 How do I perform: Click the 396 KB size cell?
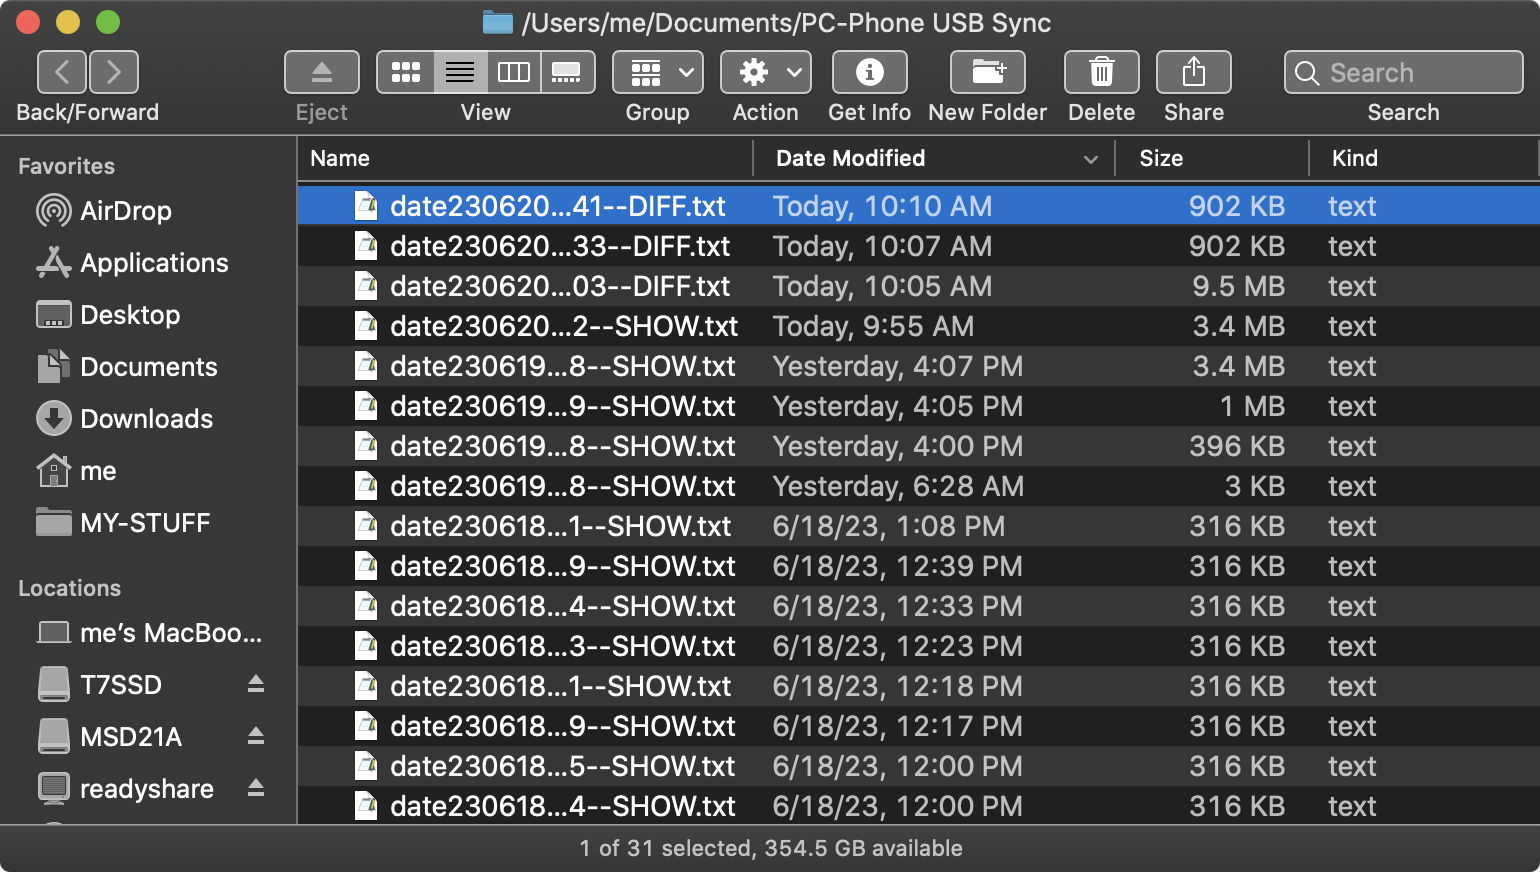coord(1237,446)
